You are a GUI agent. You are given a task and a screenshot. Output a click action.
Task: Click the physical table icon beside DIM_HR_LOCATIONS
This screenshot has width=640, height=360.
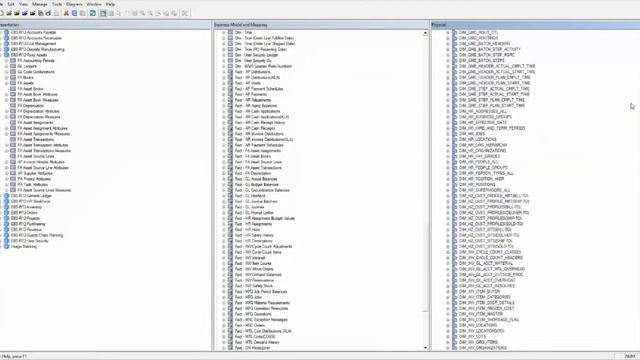(x=455, y=139)
